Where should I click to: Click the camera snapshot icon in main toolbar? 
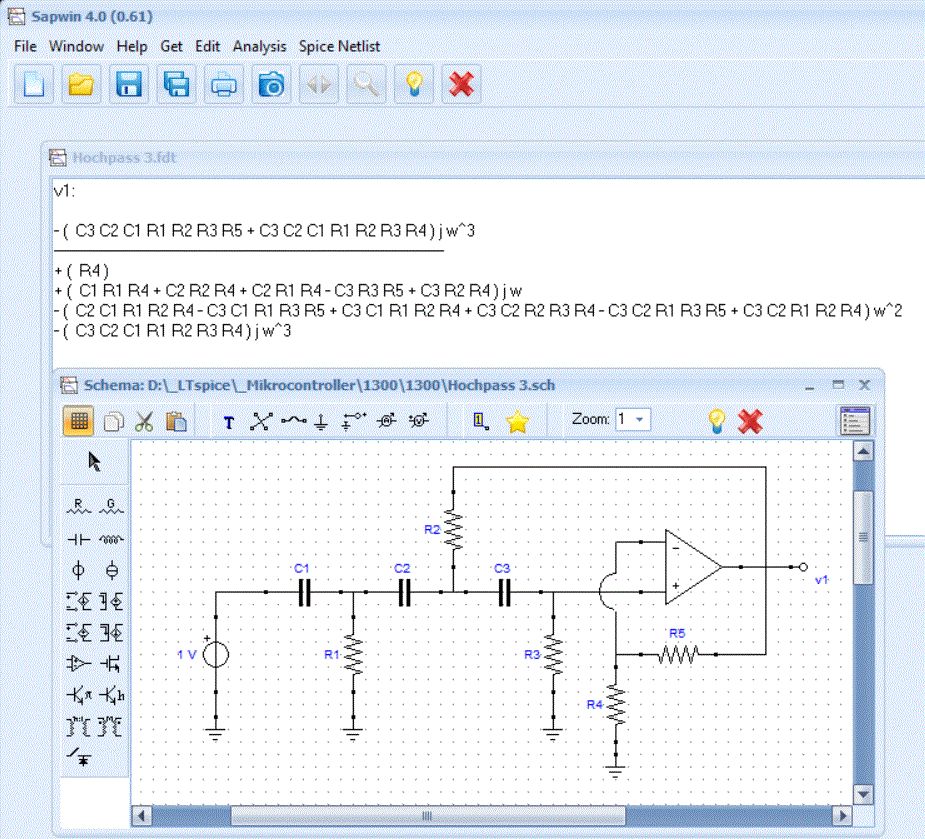(x=270, y=85)
